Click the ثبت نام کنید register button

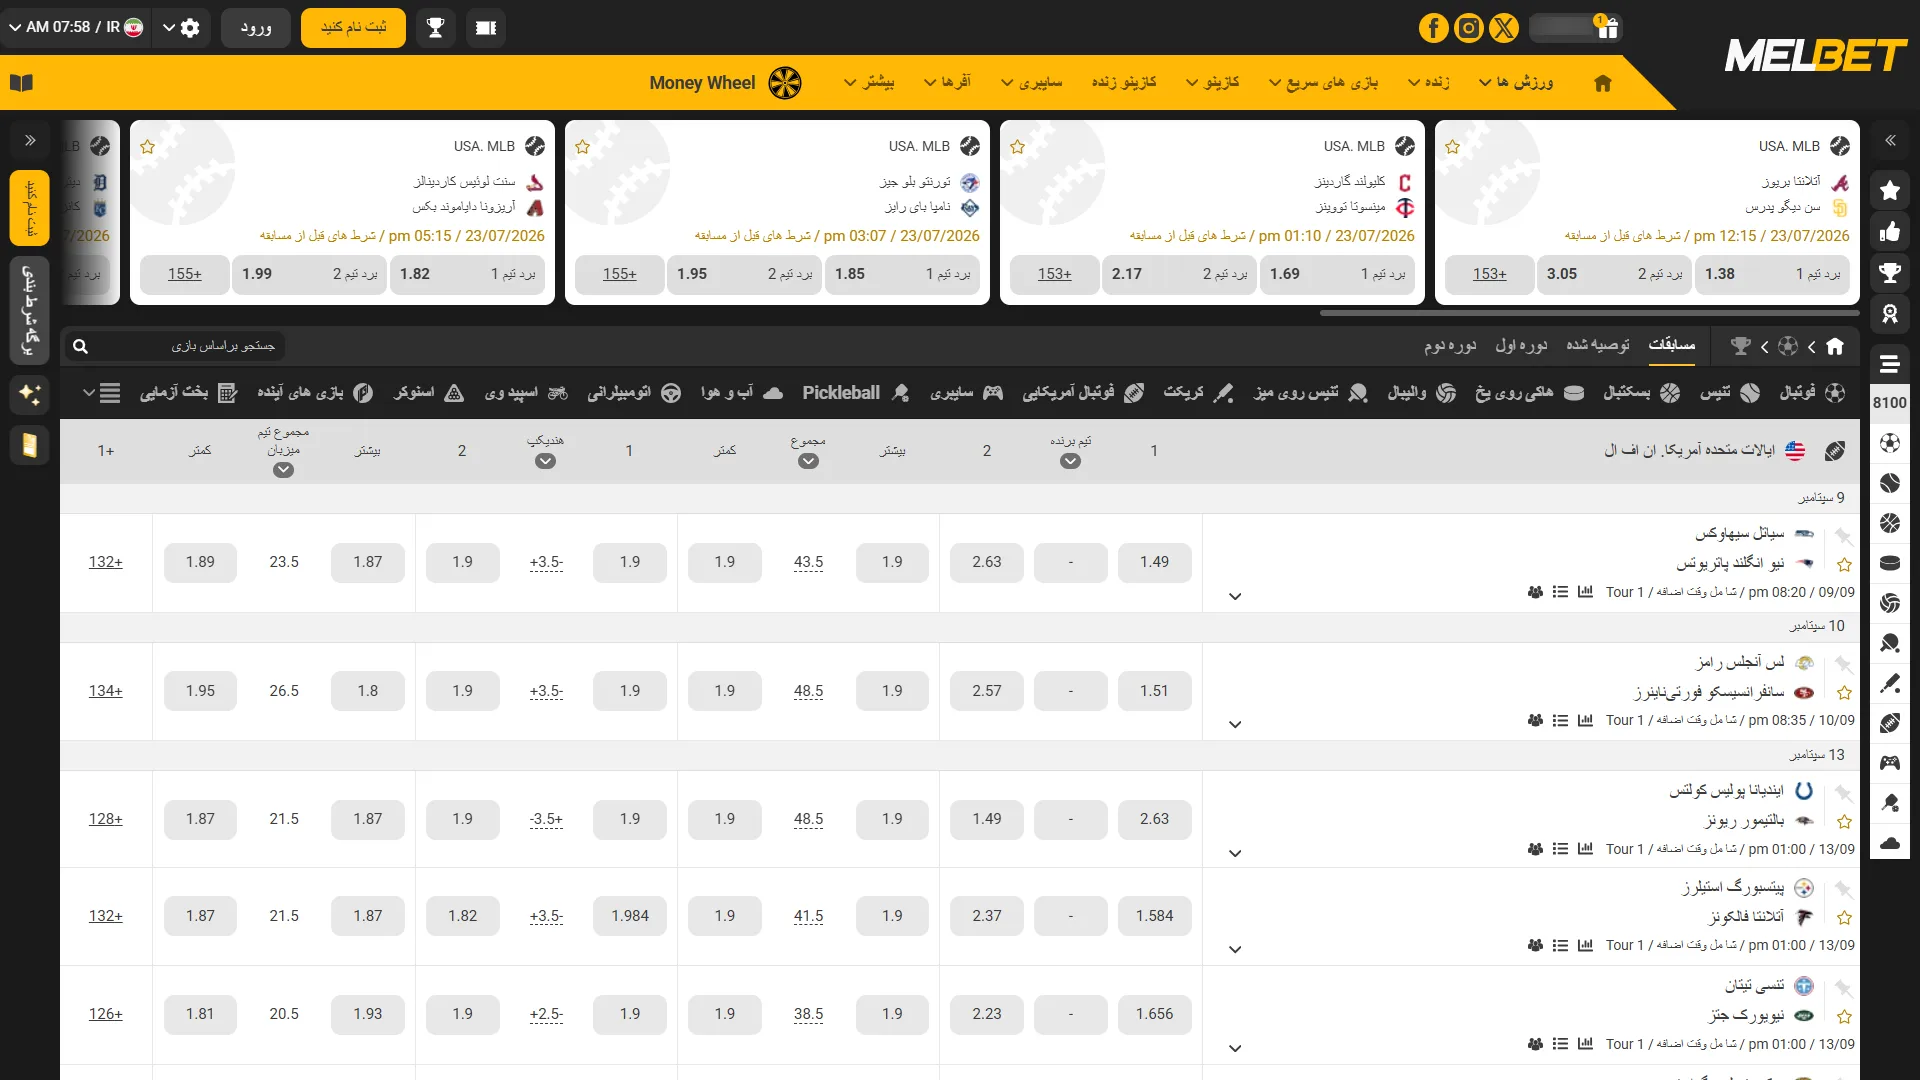click(353, 28)
